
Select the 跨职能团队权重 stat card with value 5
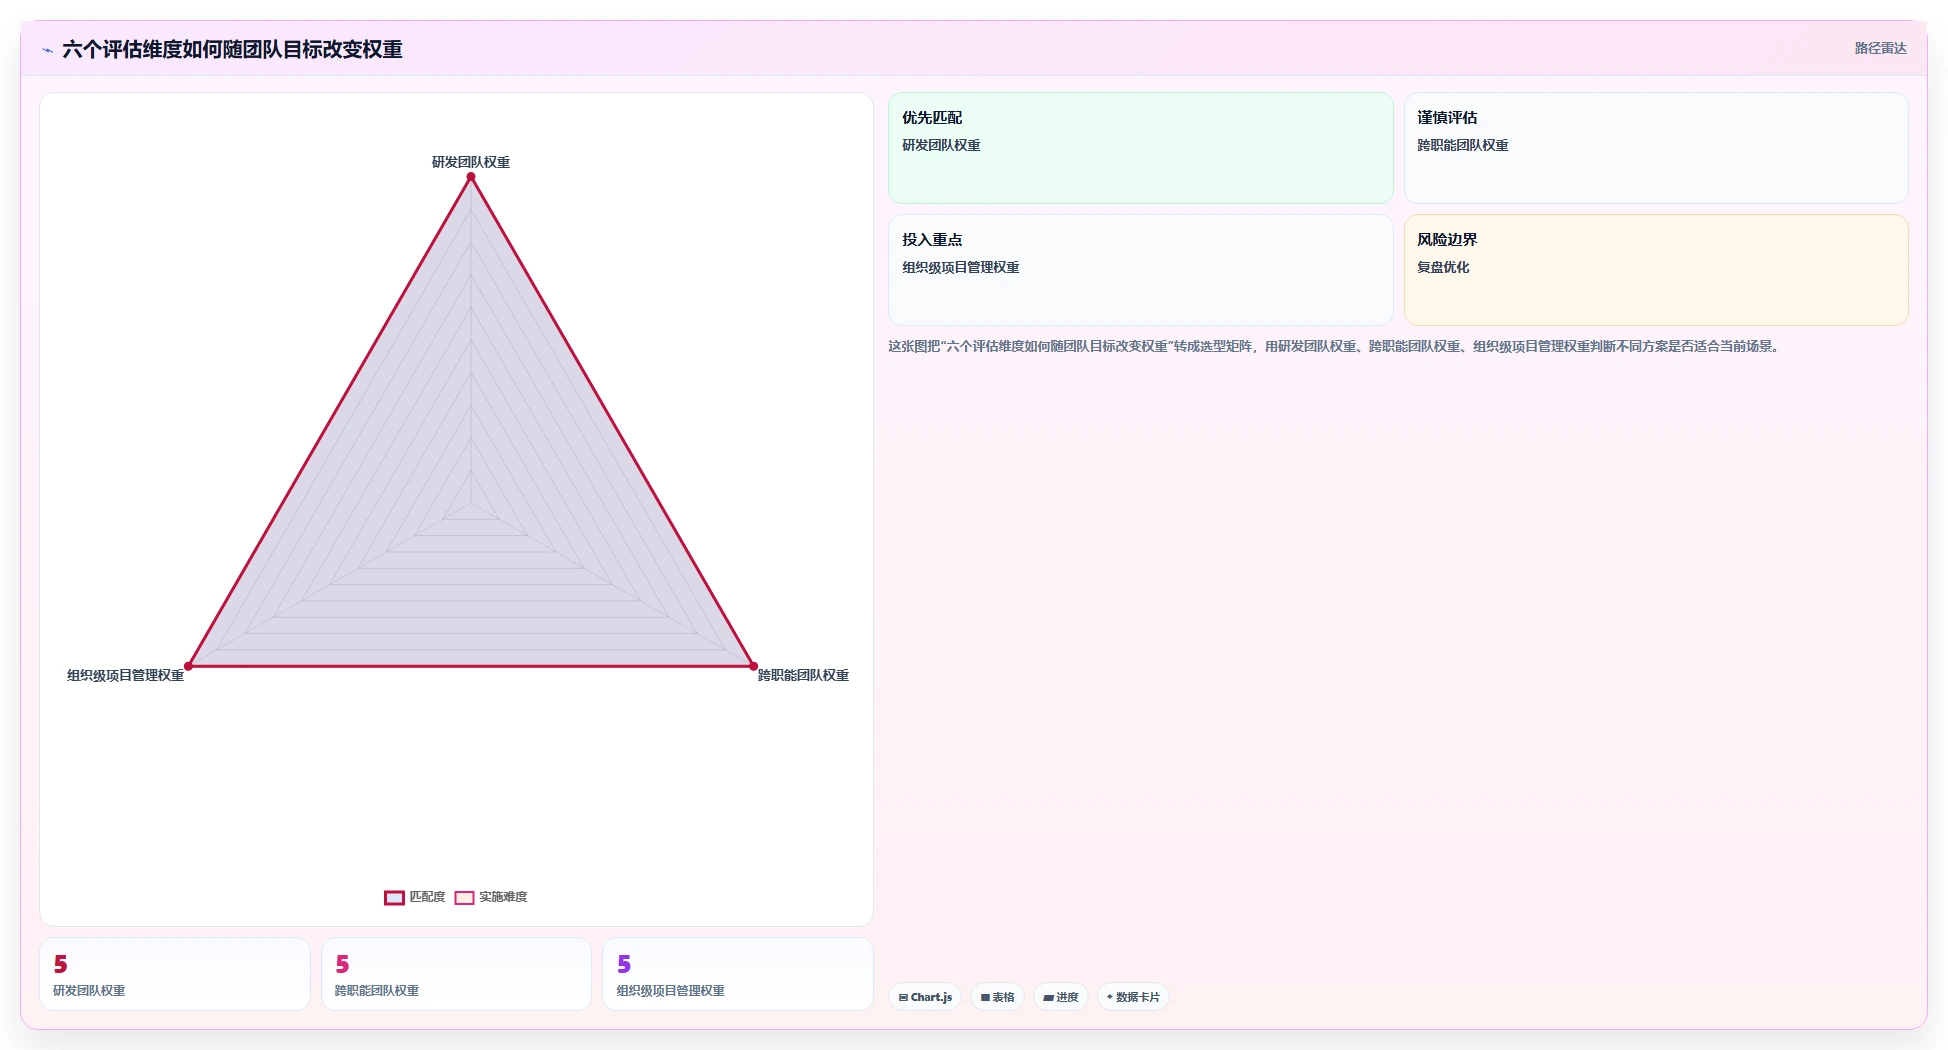point(456,974)
